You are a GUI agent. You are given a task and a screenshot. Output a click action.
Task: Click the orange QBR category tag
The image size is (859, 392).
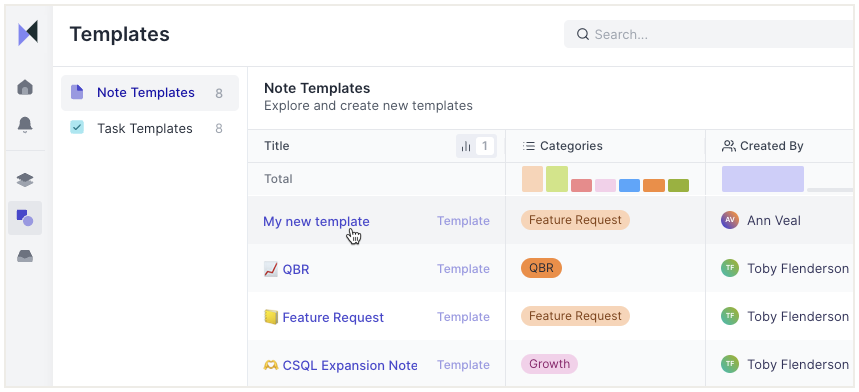541,268
